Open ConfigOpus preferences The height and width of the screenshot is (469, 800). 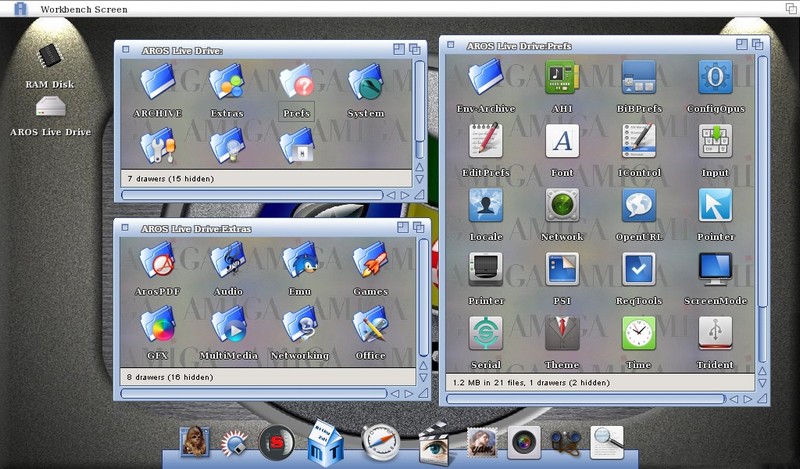tap(715, 77)
